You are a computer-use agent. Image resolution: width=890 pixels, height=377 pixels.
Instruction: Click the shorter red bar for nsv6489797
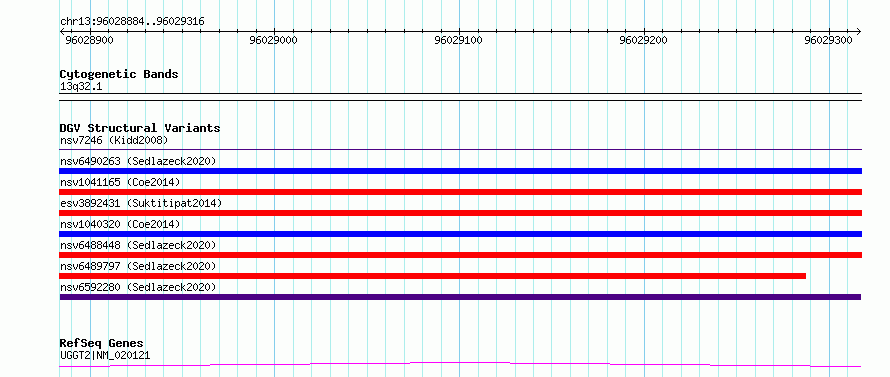point(433,276)
